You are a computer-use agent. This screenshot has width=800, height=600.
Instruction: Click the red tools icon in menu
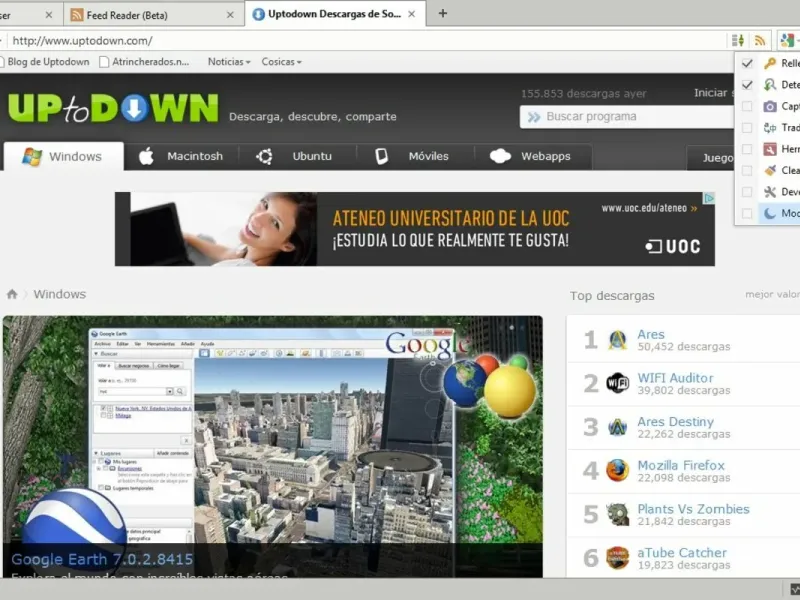(770, 149)
